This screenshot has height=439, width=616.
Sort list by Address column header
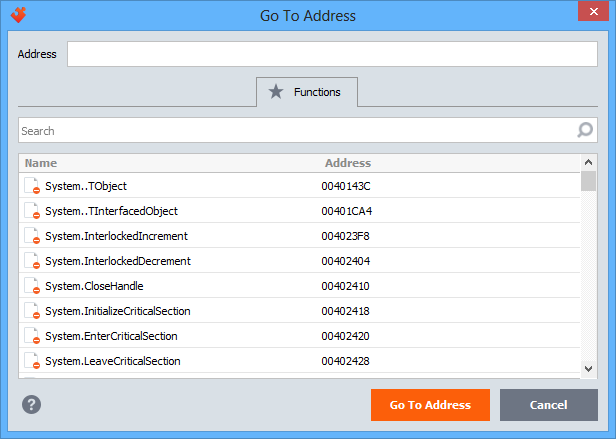click(347, 163)
